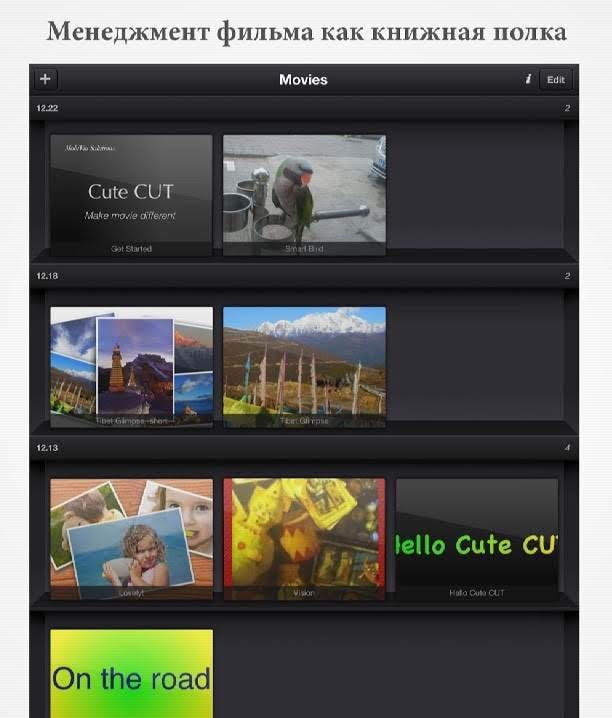Open the info icon in header
Screen dimensions: 612x718
coord(528,79)
